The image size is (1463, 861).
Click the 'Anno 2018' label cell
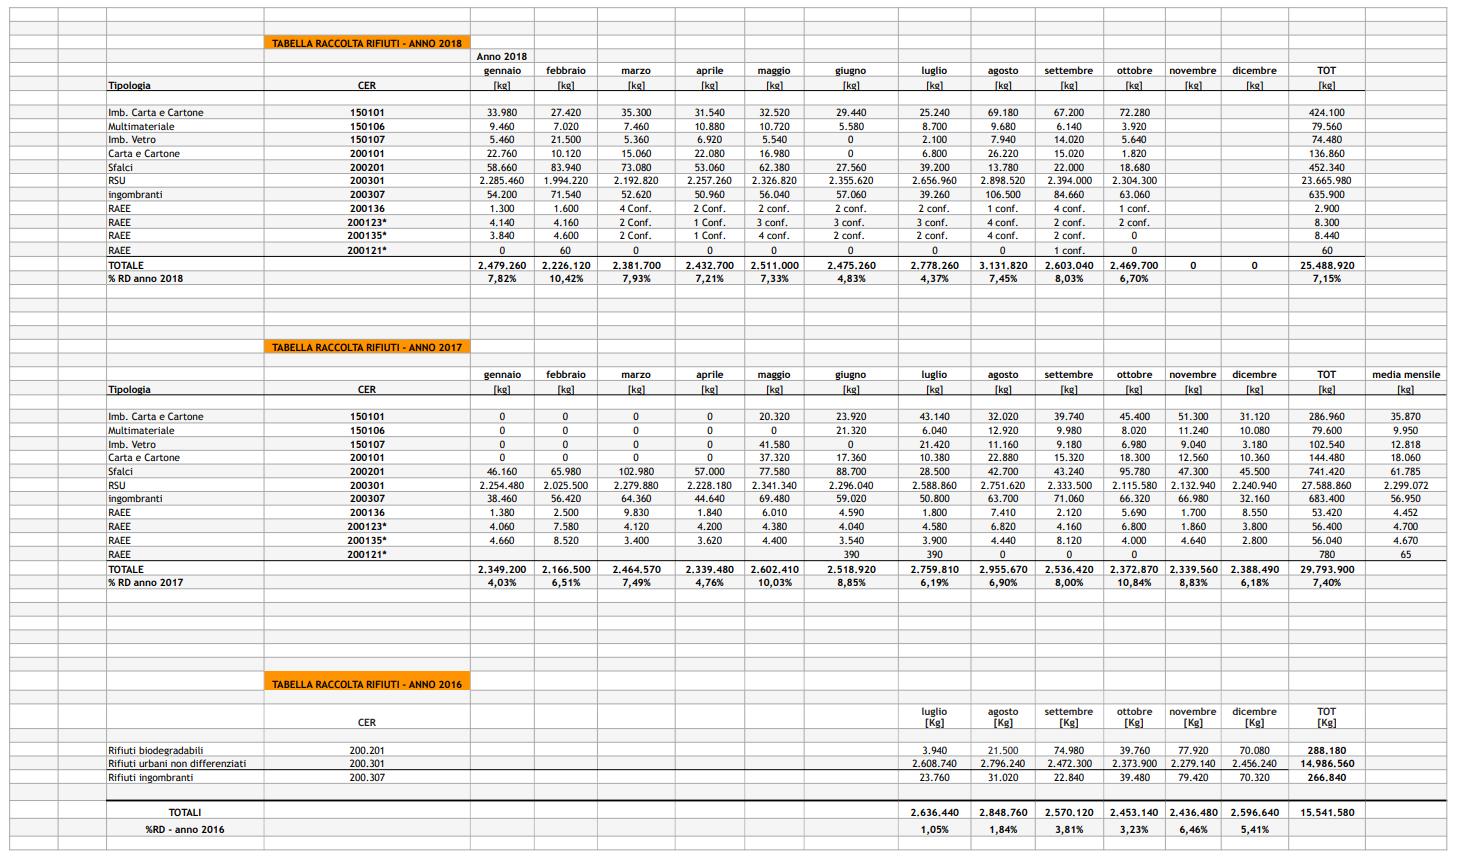click(501, 57)
